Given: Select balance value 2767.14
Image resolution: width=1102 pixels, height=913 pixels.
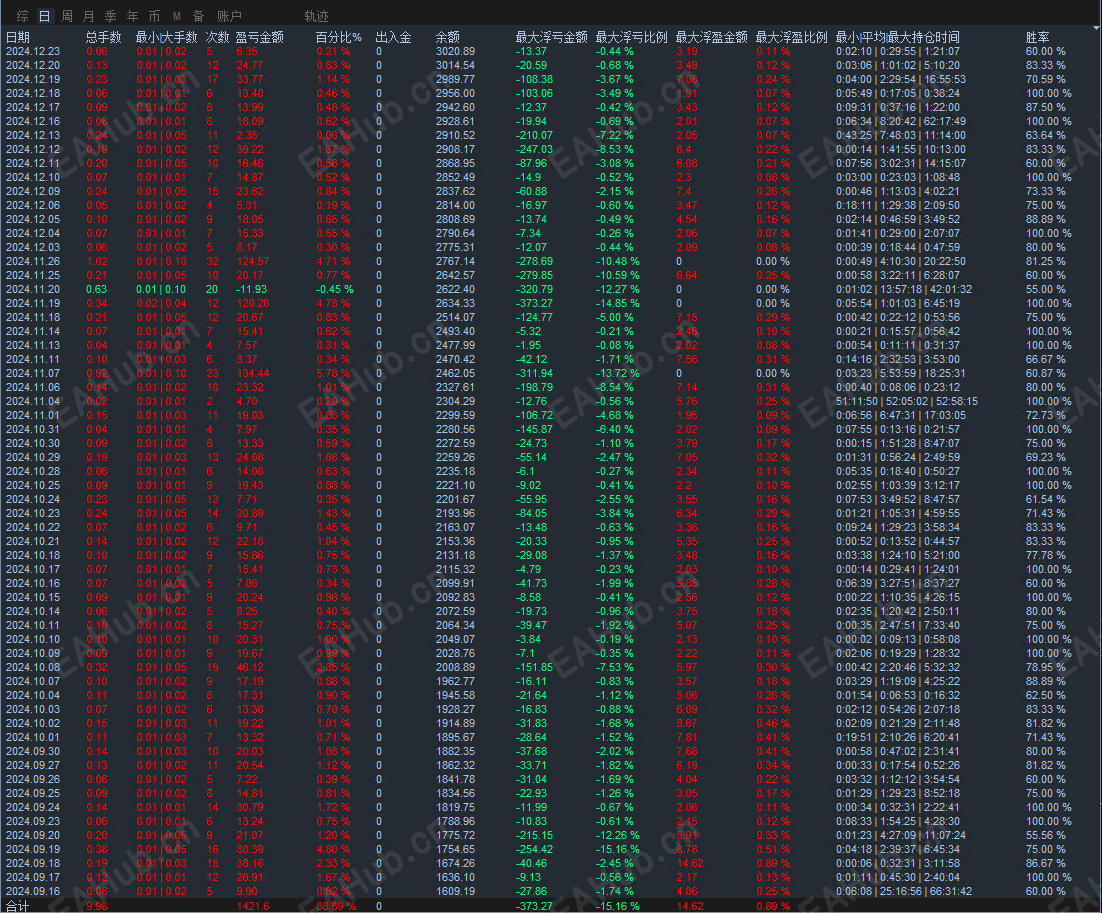Looking at the screenshot, I should click(455, 261).
